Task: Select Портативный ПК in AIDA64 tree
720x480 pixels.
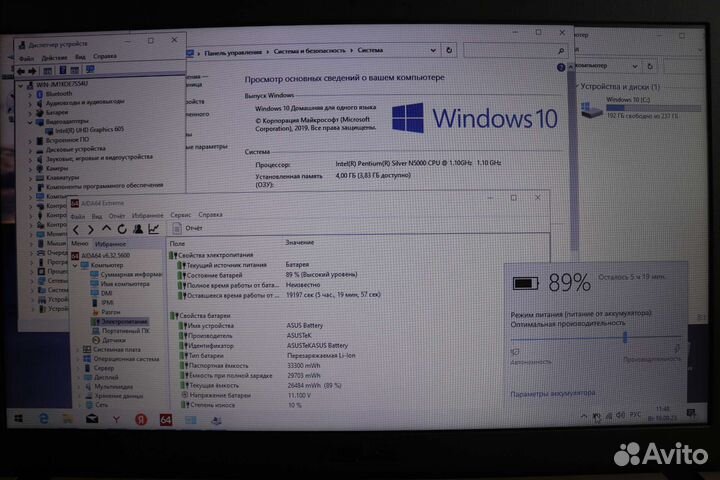Action: [121, 331]
